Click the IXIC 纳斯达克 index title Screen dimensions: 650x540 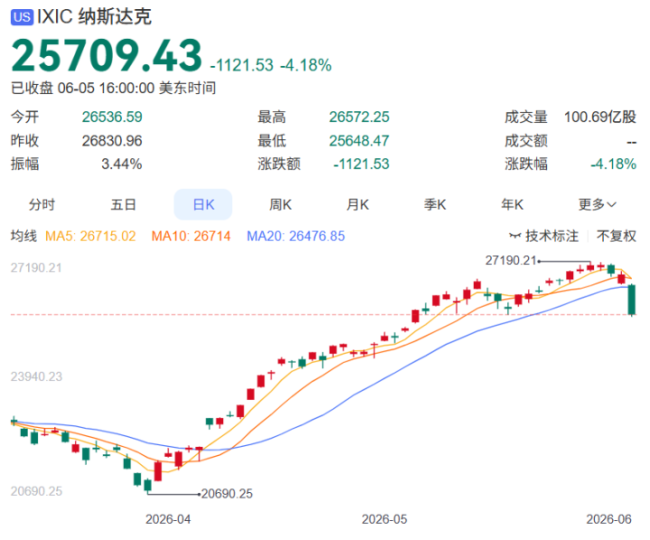point(94,17)
